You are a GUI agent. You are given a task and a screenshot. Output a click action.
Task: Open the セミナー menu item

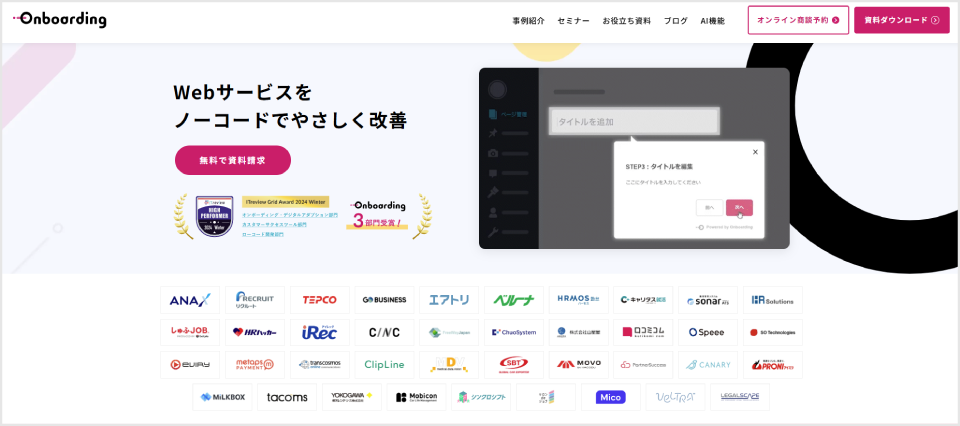pos(574,21)
